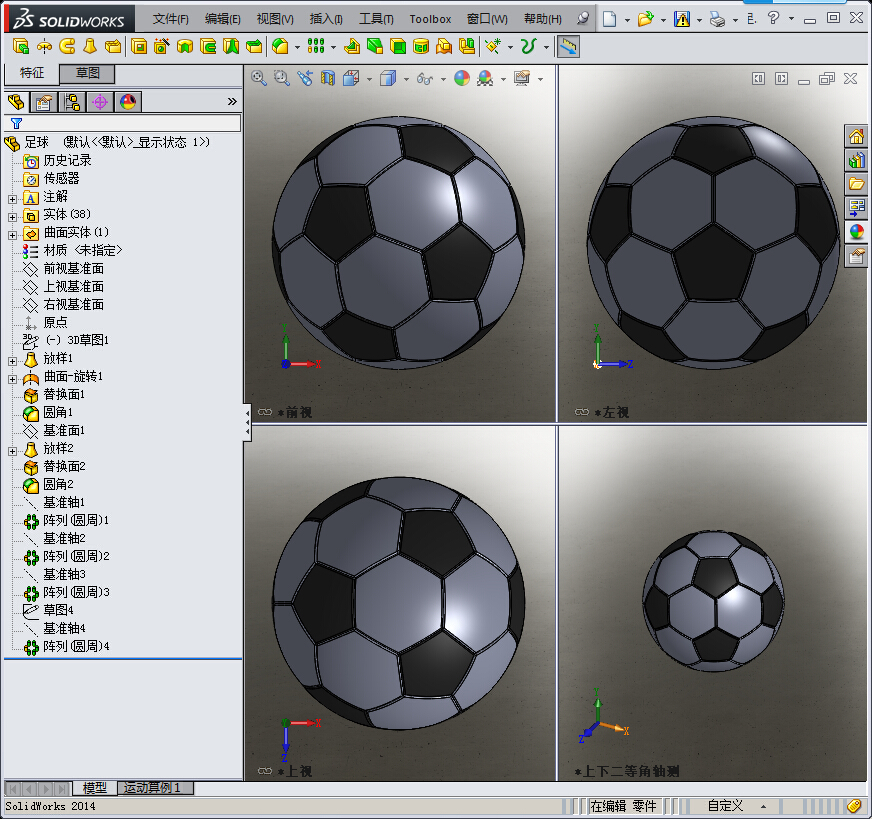This screenshot has height=819, width=872.
Task: Open the Toolbox menu
Action: [430, 19]
